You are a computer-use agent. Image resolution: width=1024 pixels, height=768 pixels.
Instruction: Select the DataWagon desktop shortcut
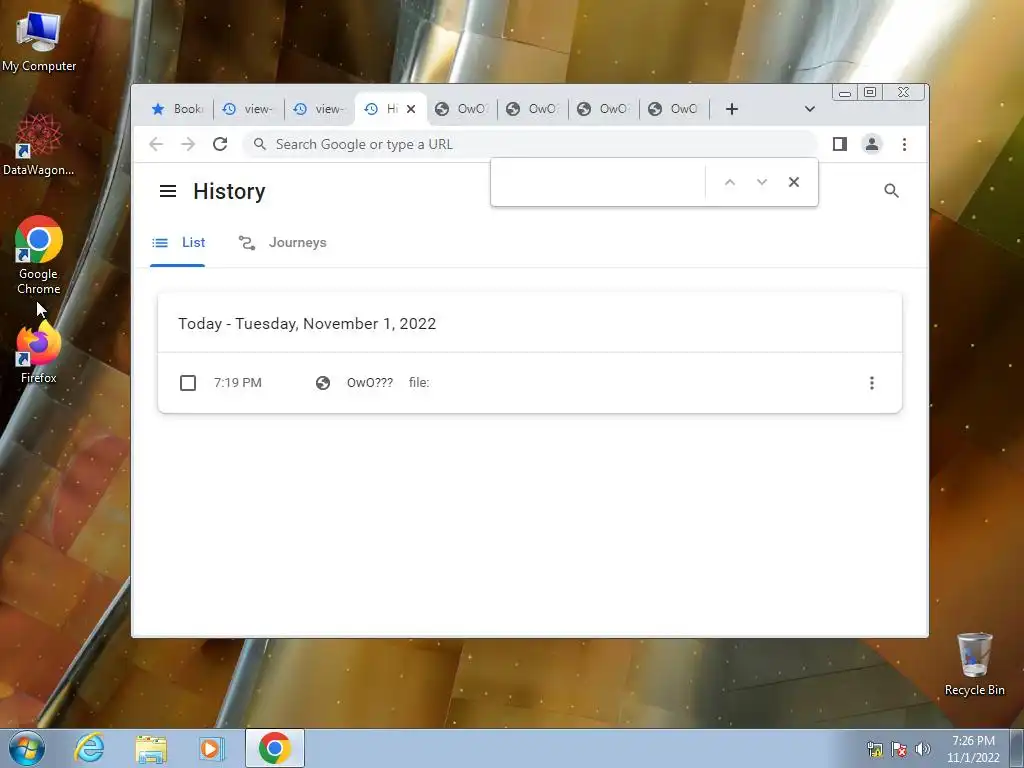tap(39, 145)
